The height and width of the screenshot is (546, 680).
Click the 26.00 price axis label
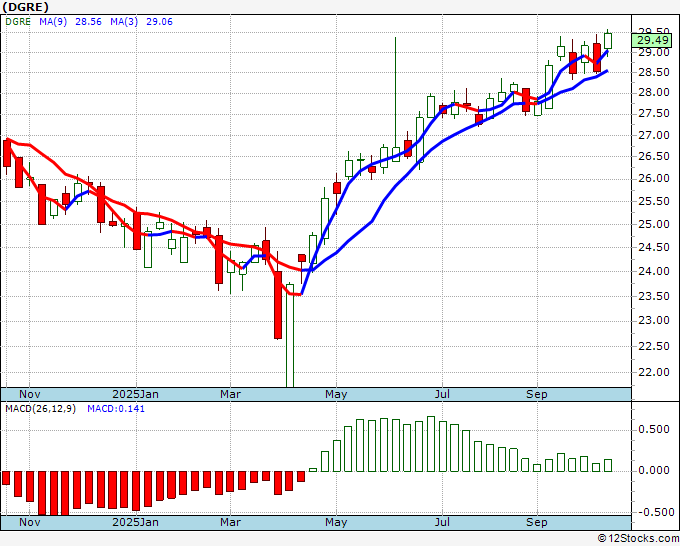tap(654, 178)
